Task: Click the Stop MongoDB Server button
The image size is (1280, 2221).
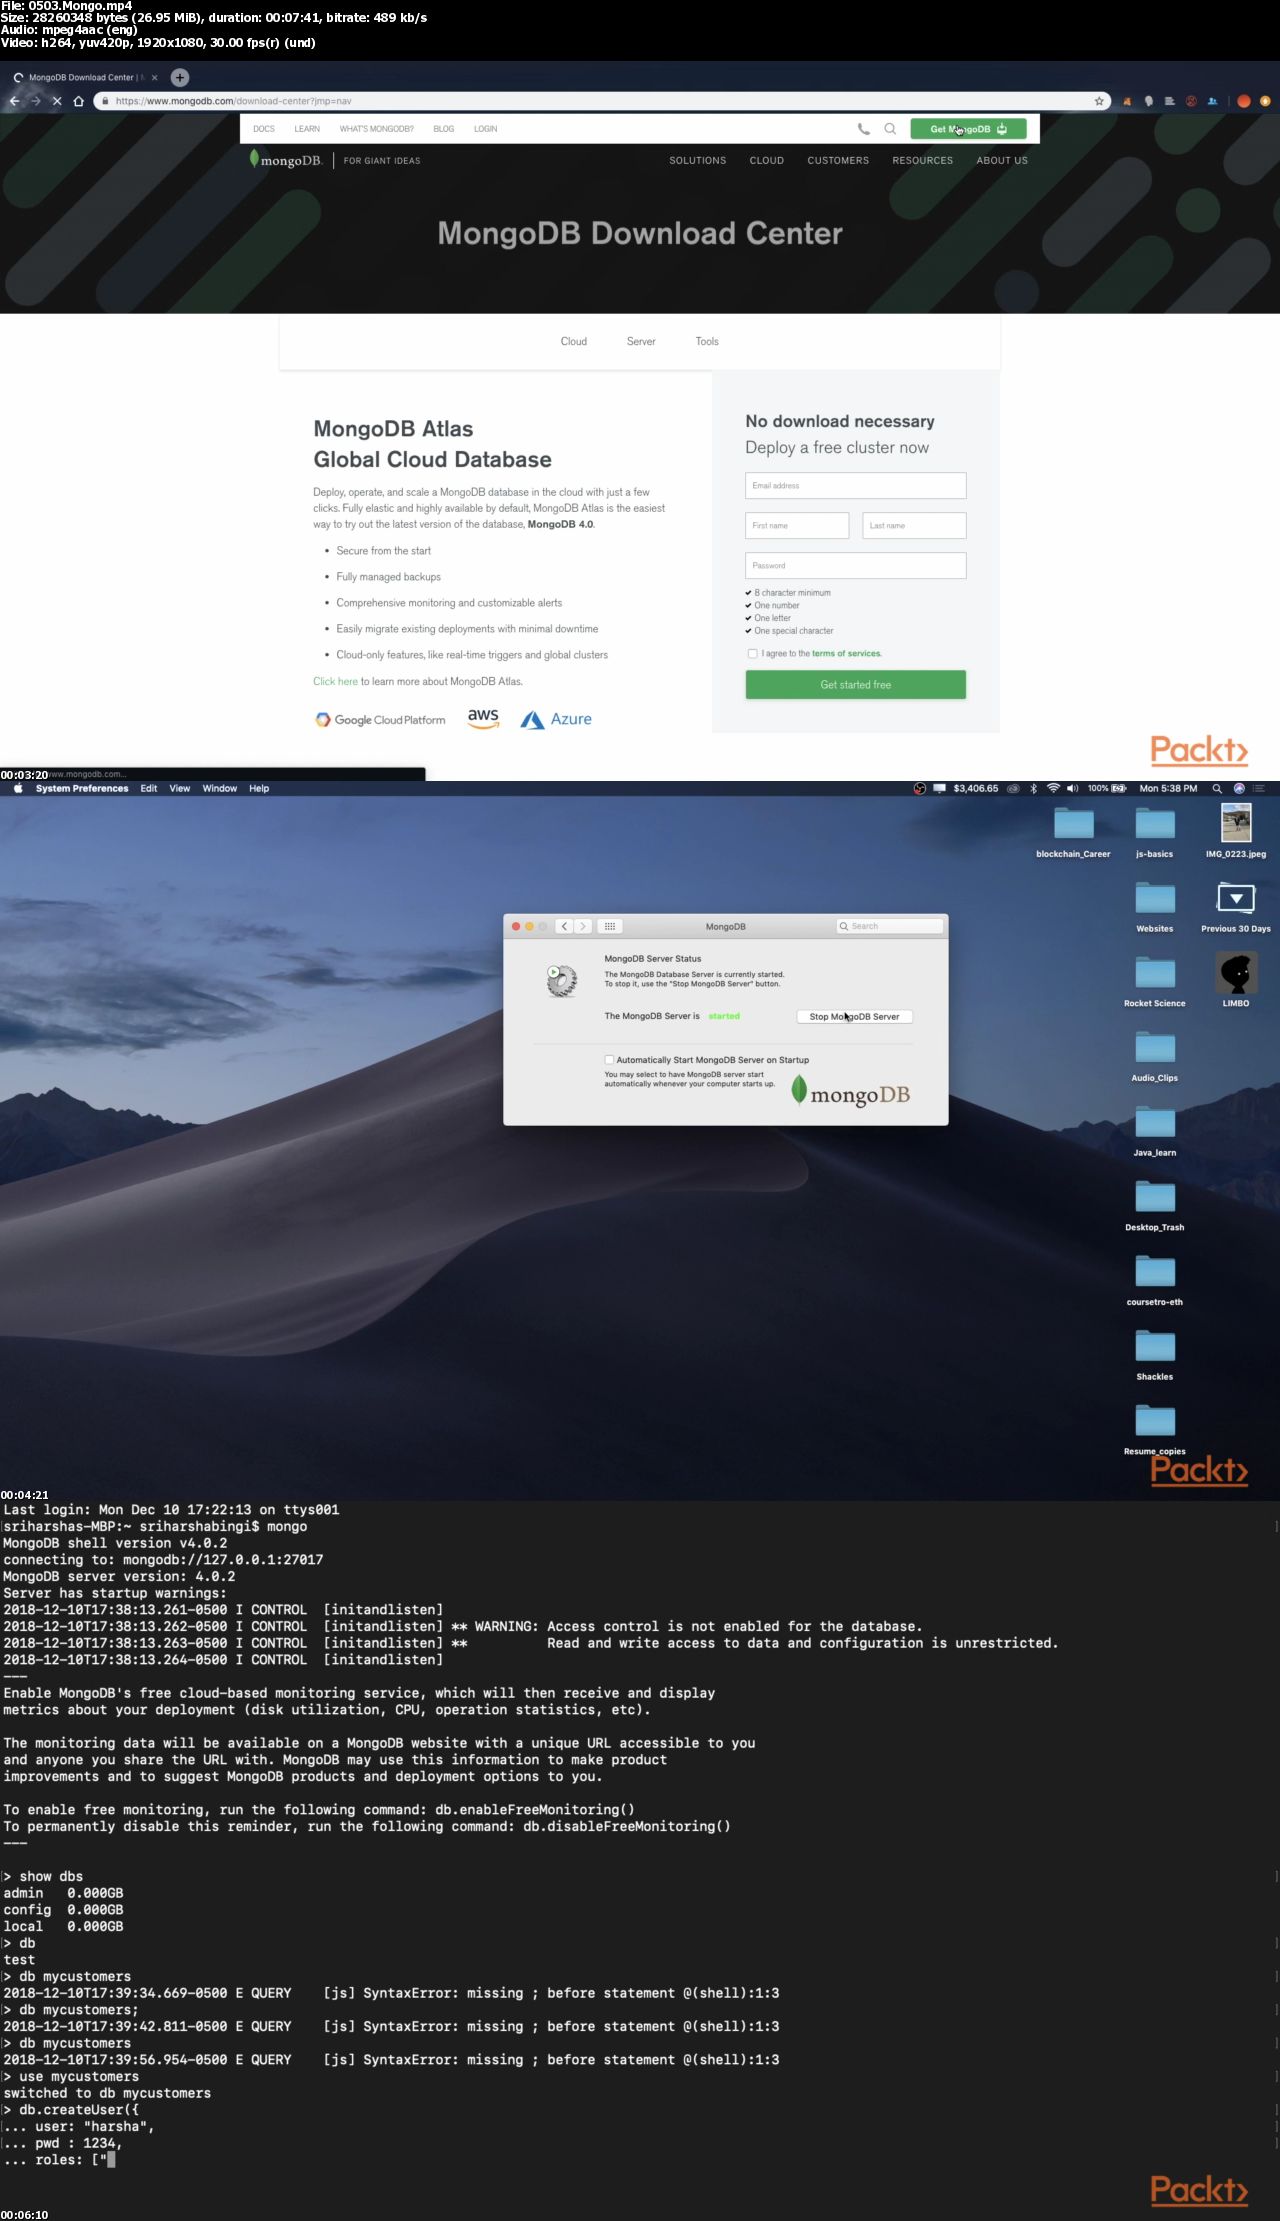Action: pyautogui.click(x=854, y=1017)
